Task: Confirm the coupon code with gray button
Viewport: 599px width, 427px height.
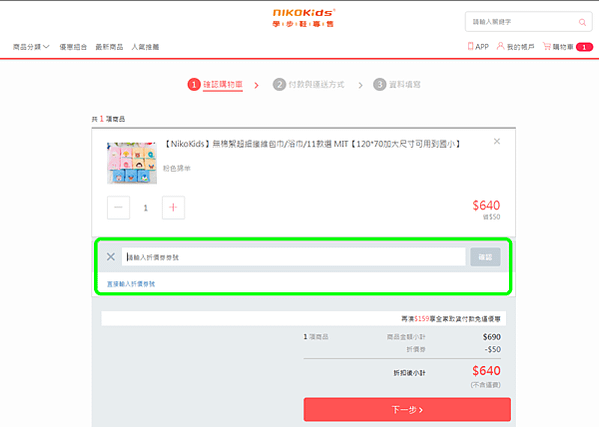Action: [485, 257]
